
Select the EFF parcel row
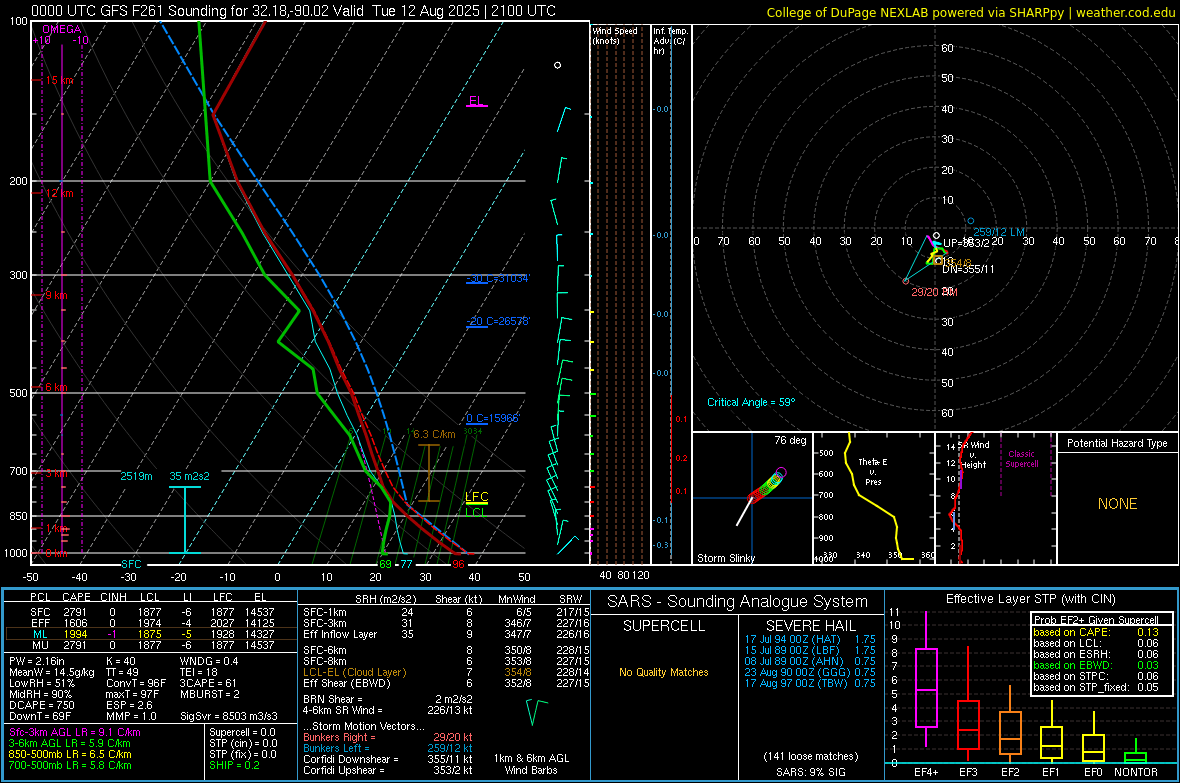pos(152,623)
